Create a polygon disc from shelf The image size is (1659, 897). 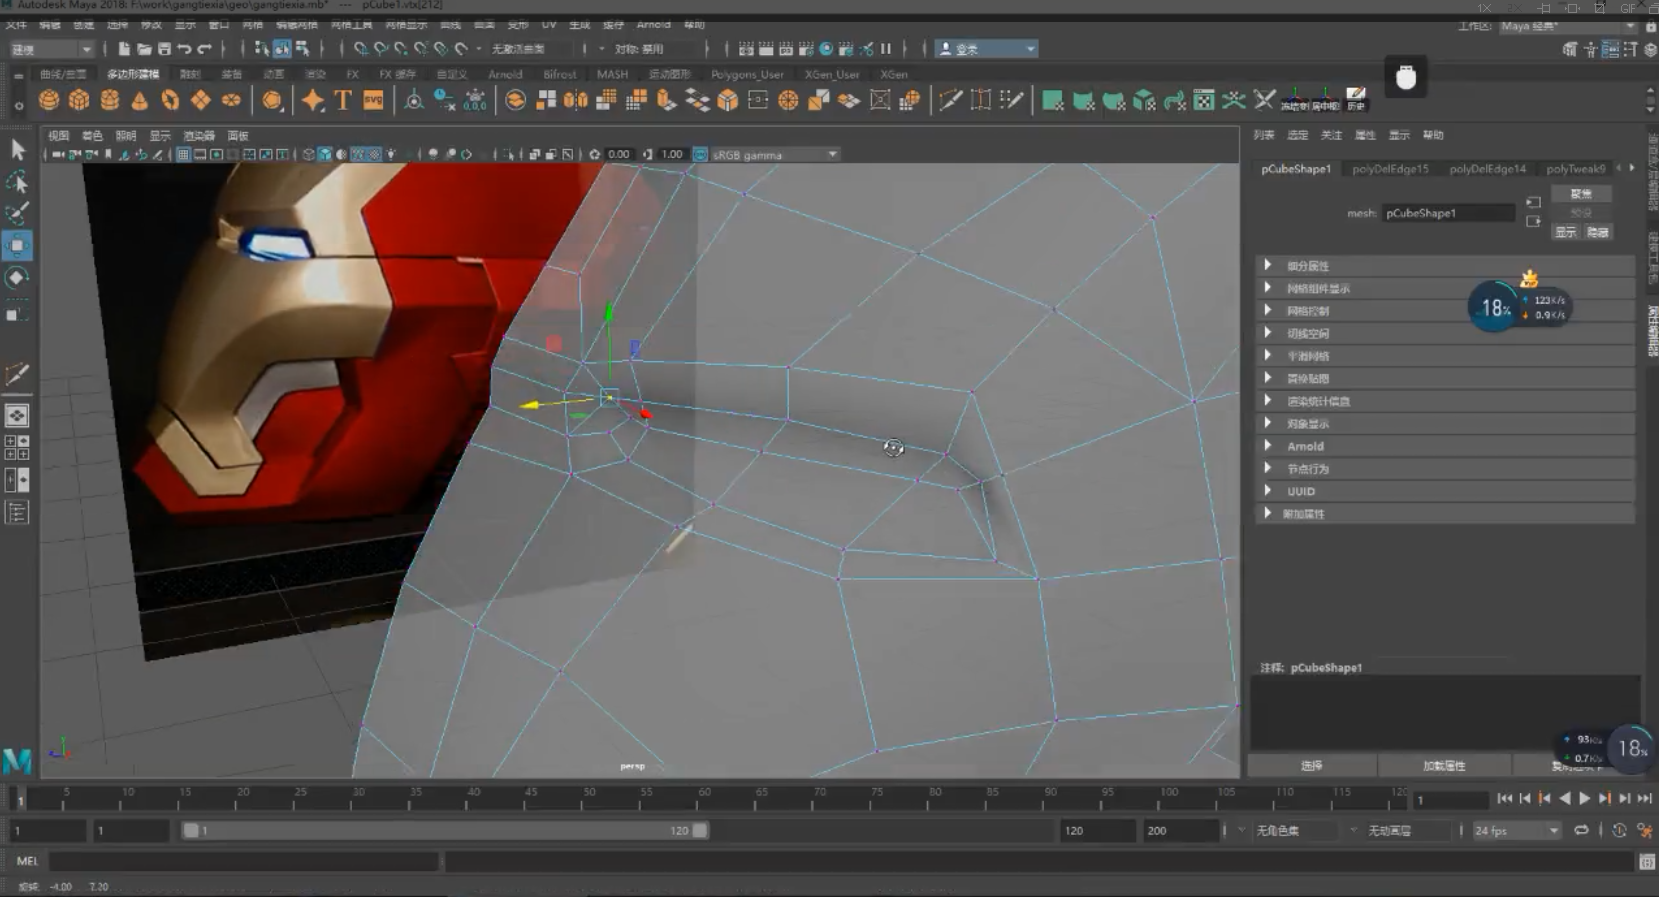click(231, 100)
